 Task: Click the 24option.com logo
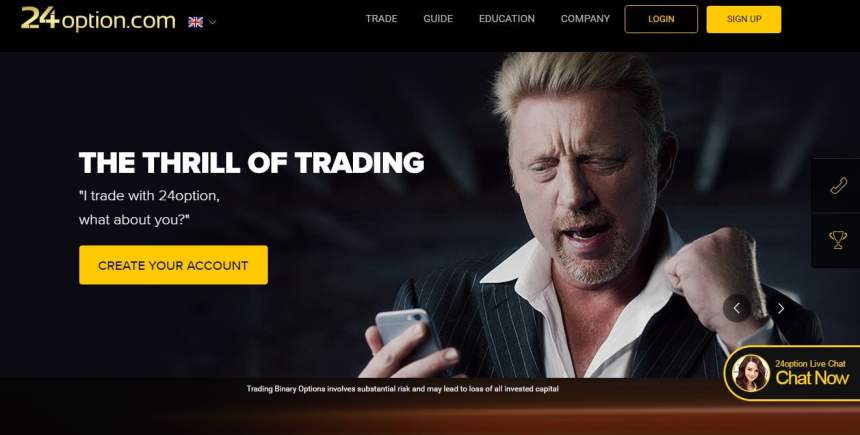[x=98, y=20]
